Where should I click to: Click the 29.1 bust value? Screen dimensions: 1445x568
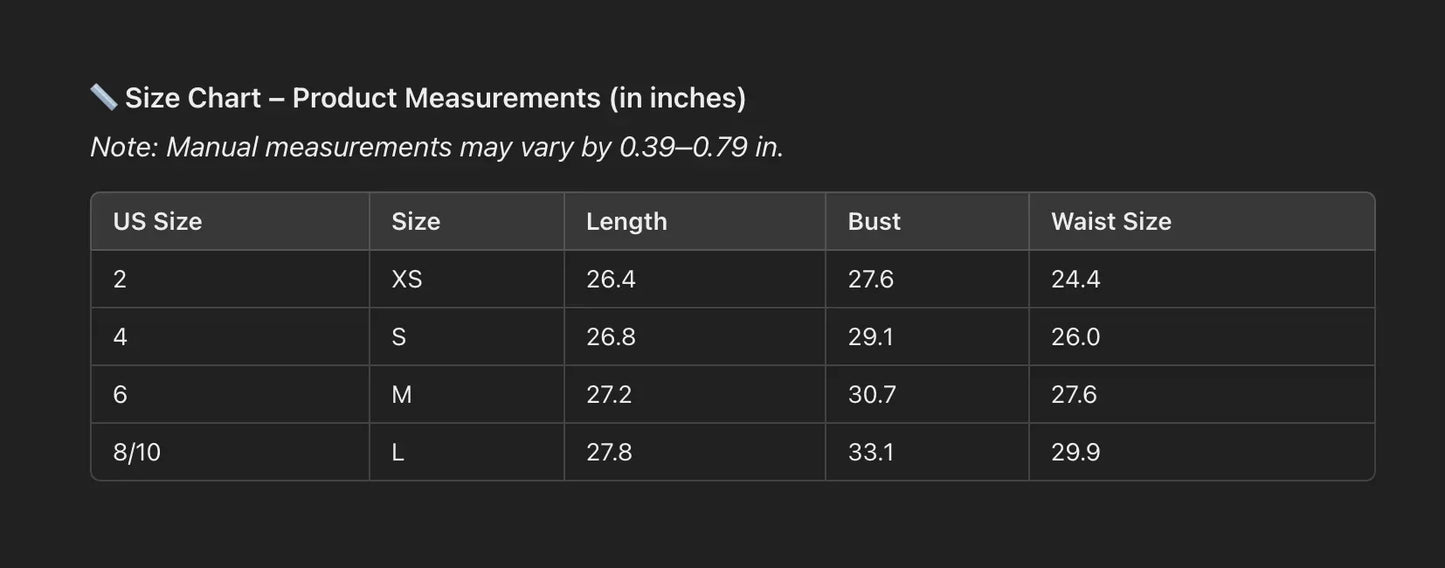click(x=871, y=337)
